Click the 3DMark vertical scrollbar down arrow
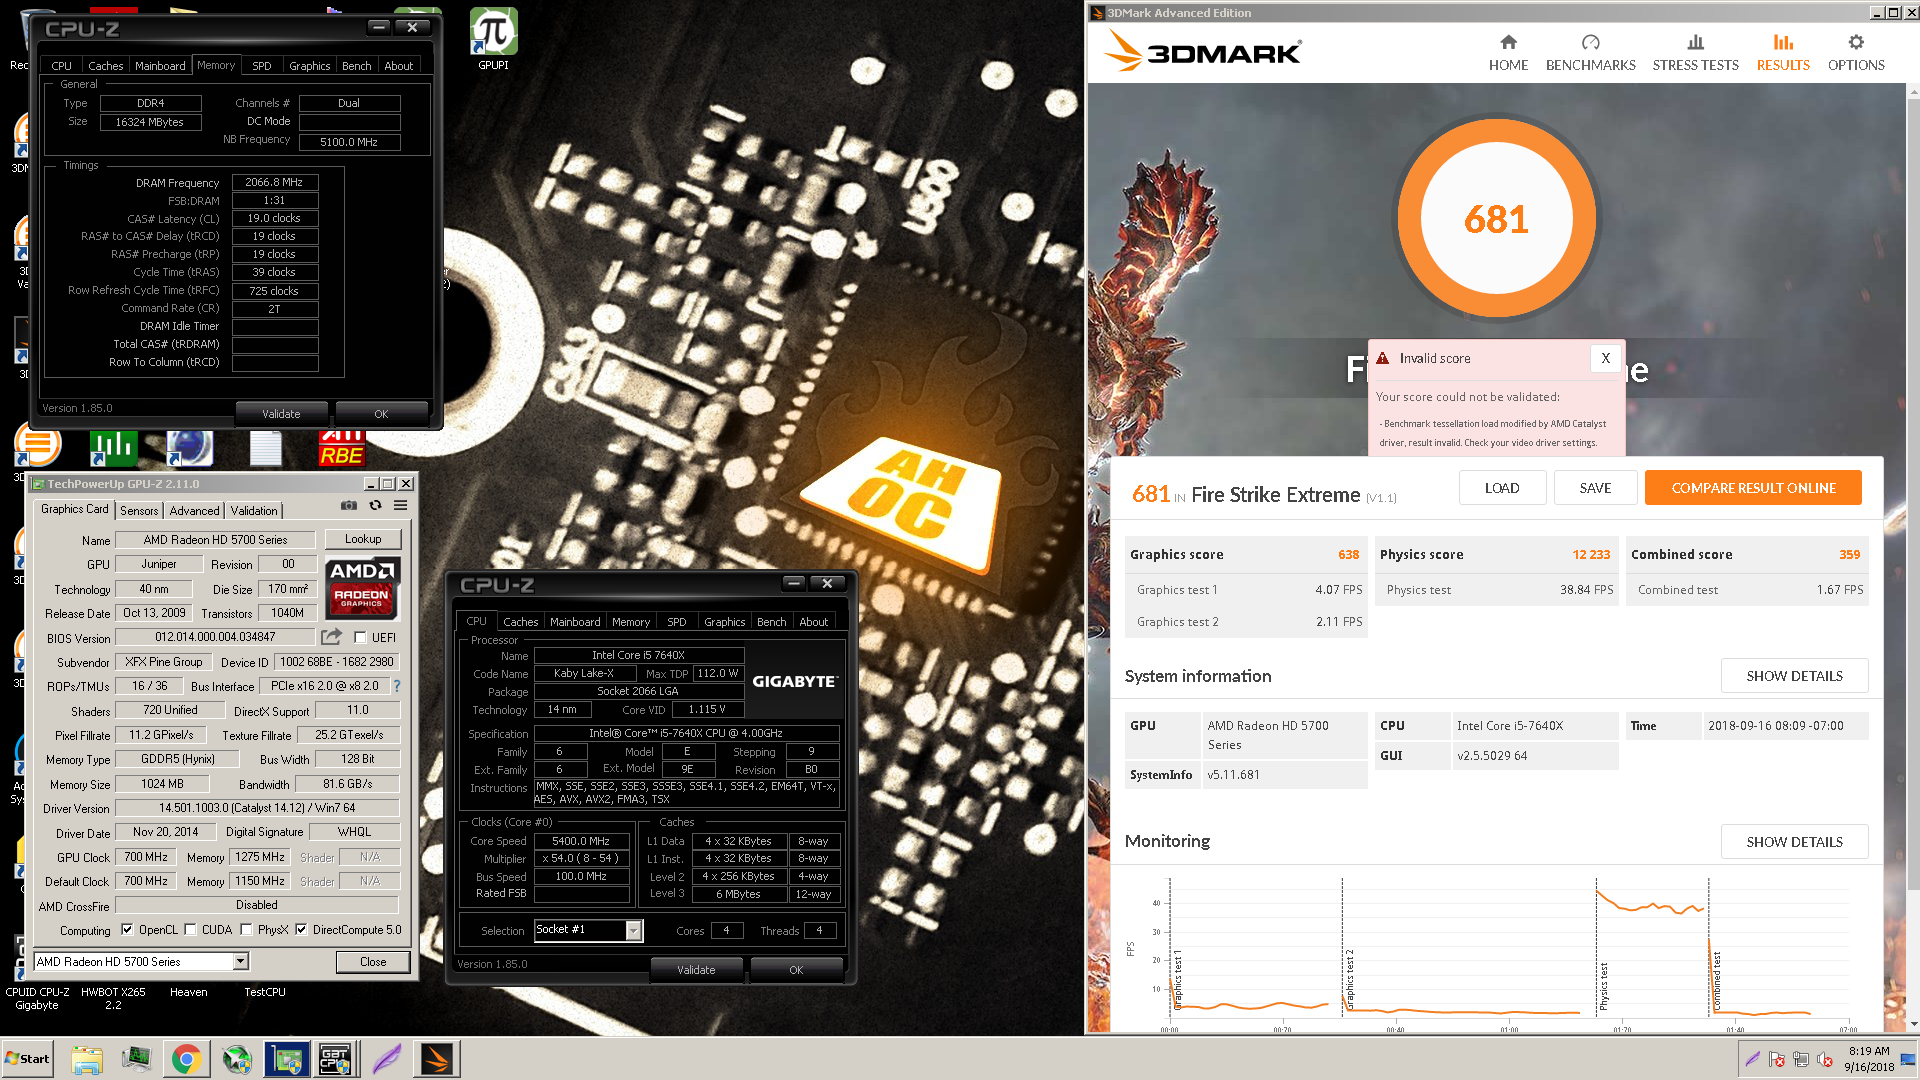Viewport: 1920px width, 1080px height. point(1913,1024)
